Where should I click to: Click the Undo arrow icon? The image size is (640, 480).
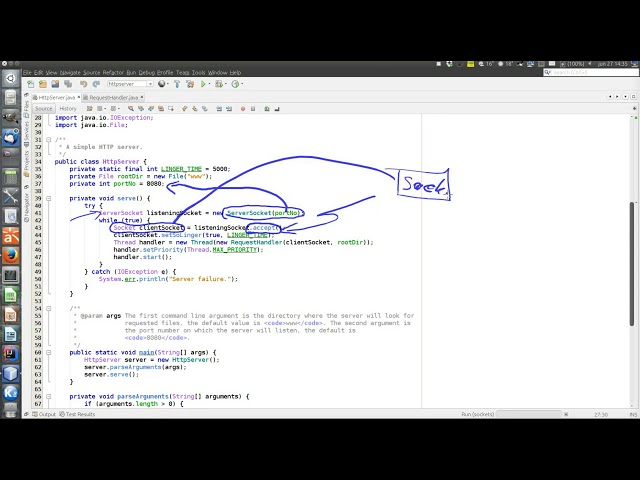coord(84,84)
